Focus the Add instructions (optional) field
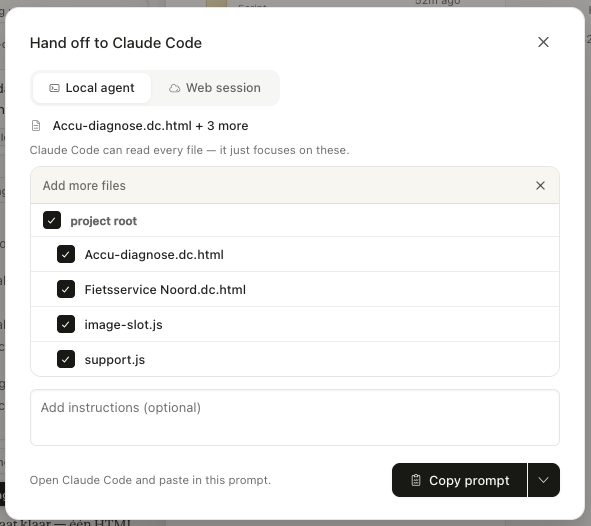 coord(295,417)
